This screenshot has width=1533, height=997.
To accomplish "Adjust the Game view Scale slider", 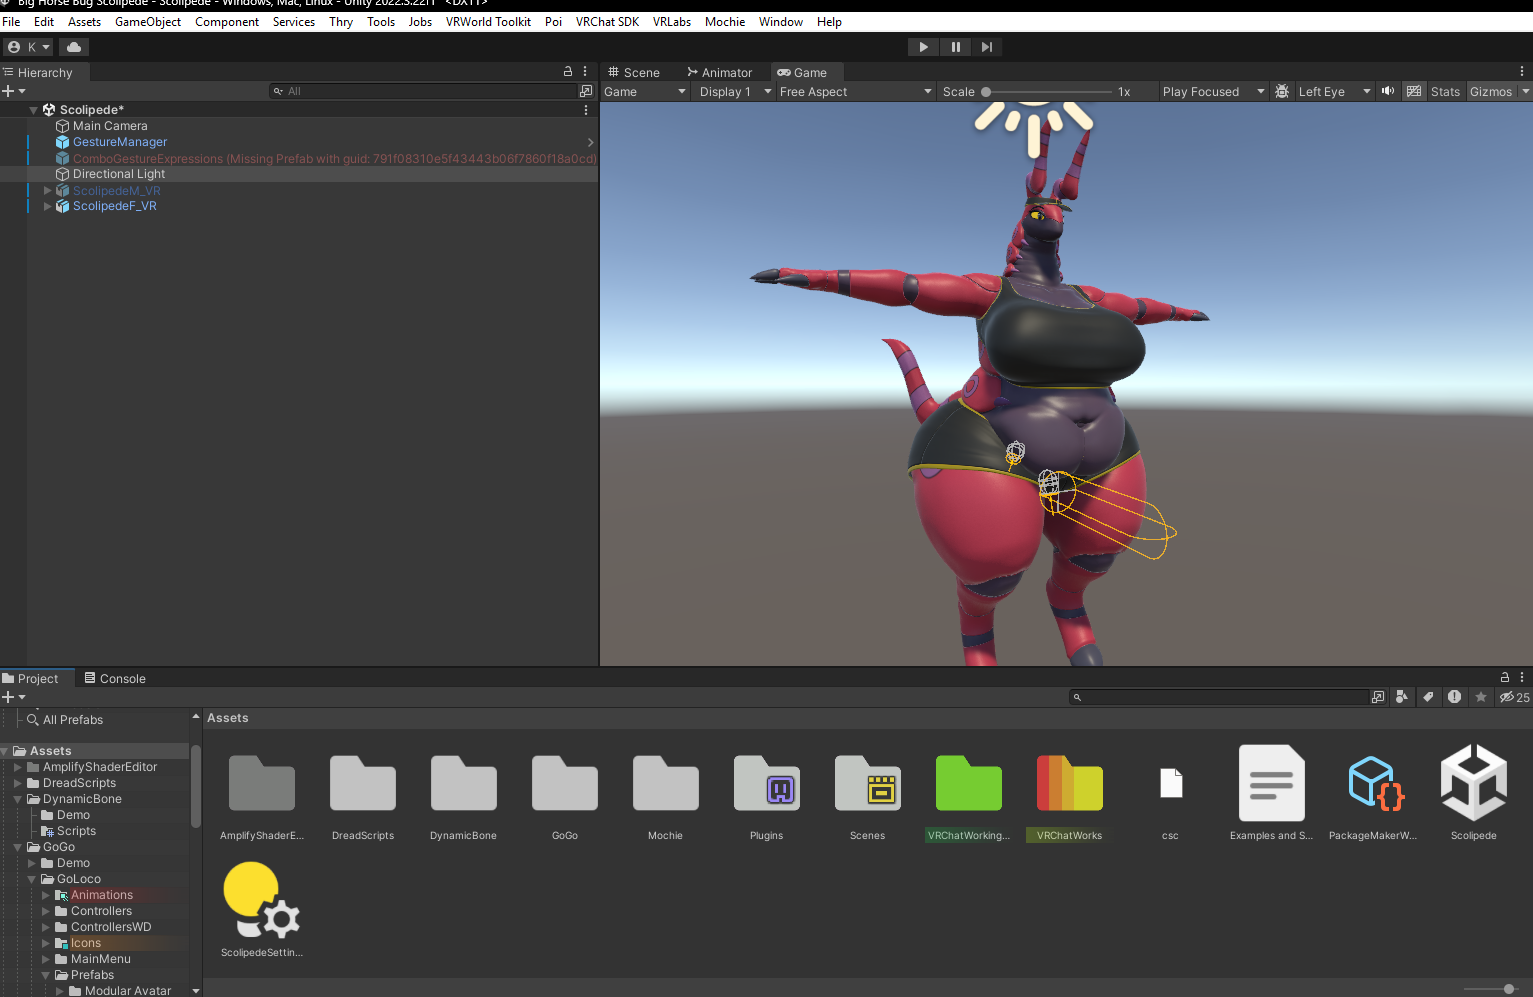I will coord(1047,91).
